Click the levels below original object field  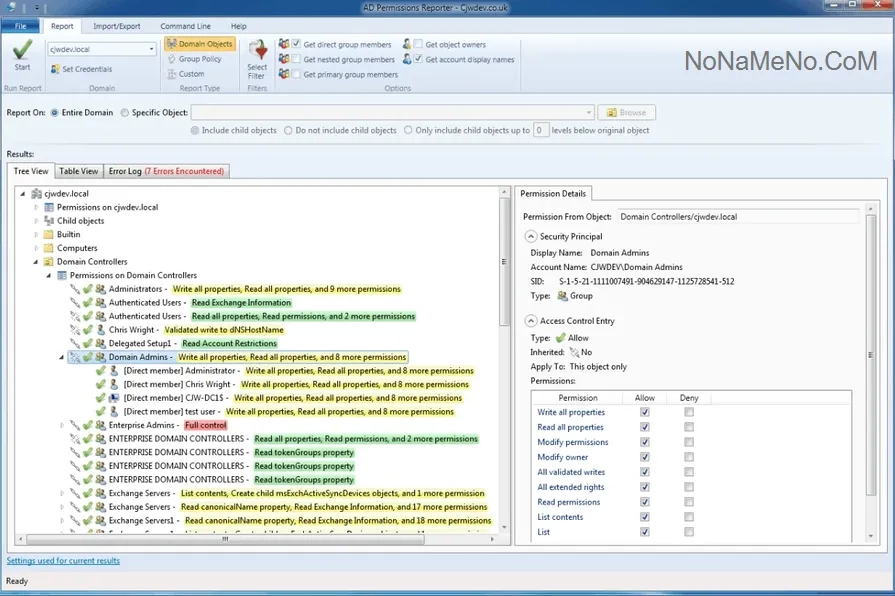540,130
